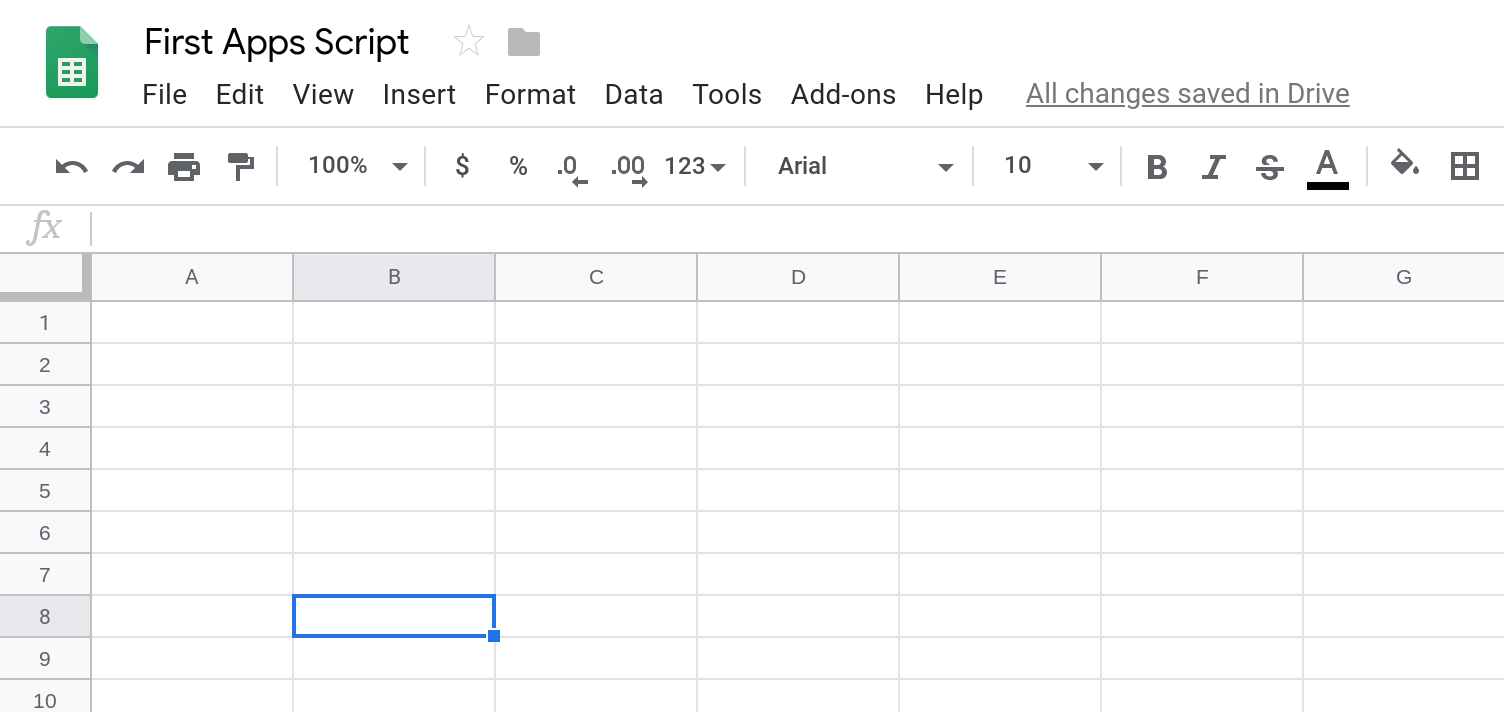Open the Move to folder icon
The width and height of the screenshot is (1504, 712).
(x=524, y=42)
